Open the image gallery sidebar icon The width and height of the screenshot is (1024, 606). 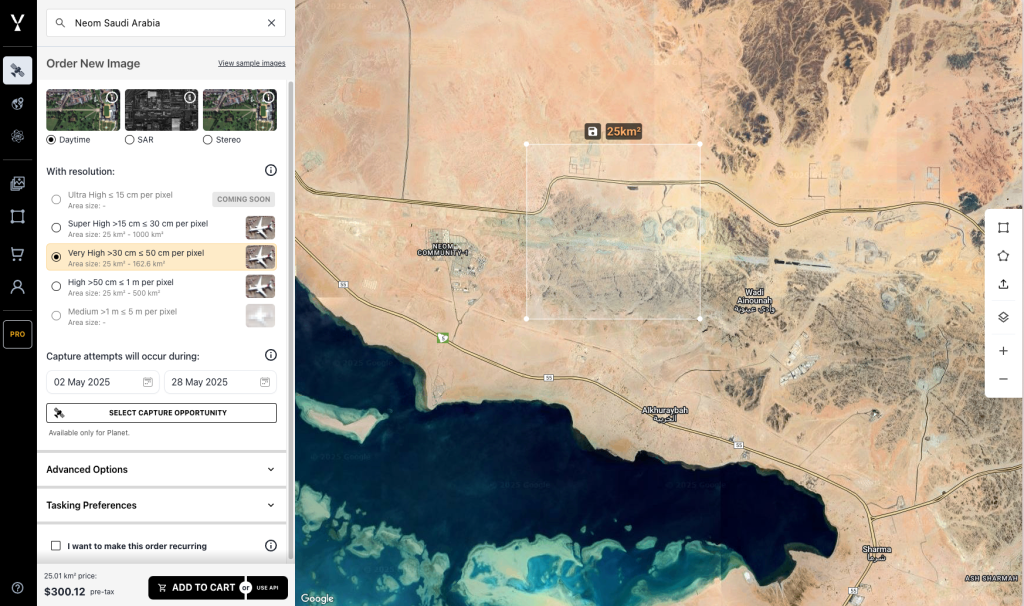[x=17, y=184]
